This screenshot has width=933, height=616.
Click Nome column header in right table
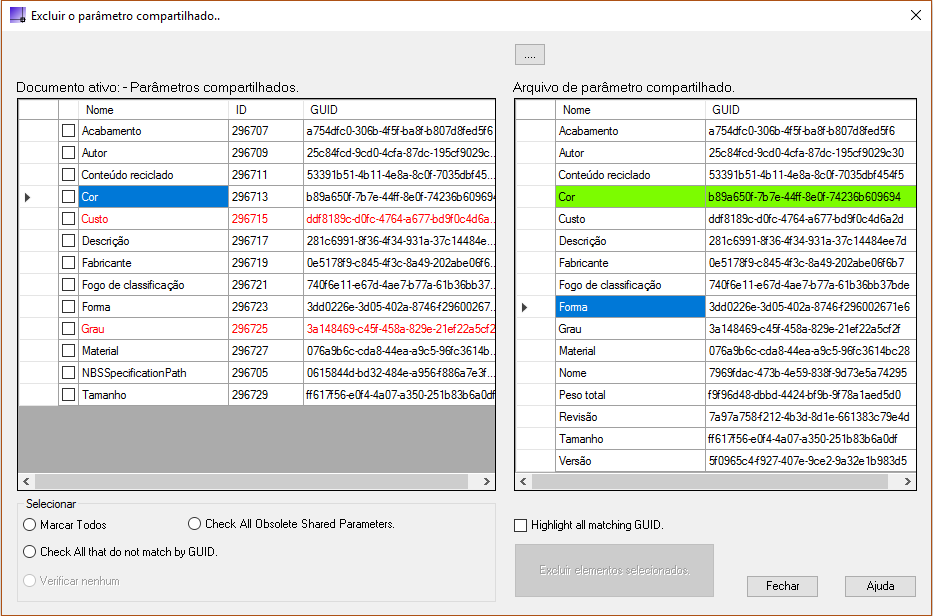(631, 110)
